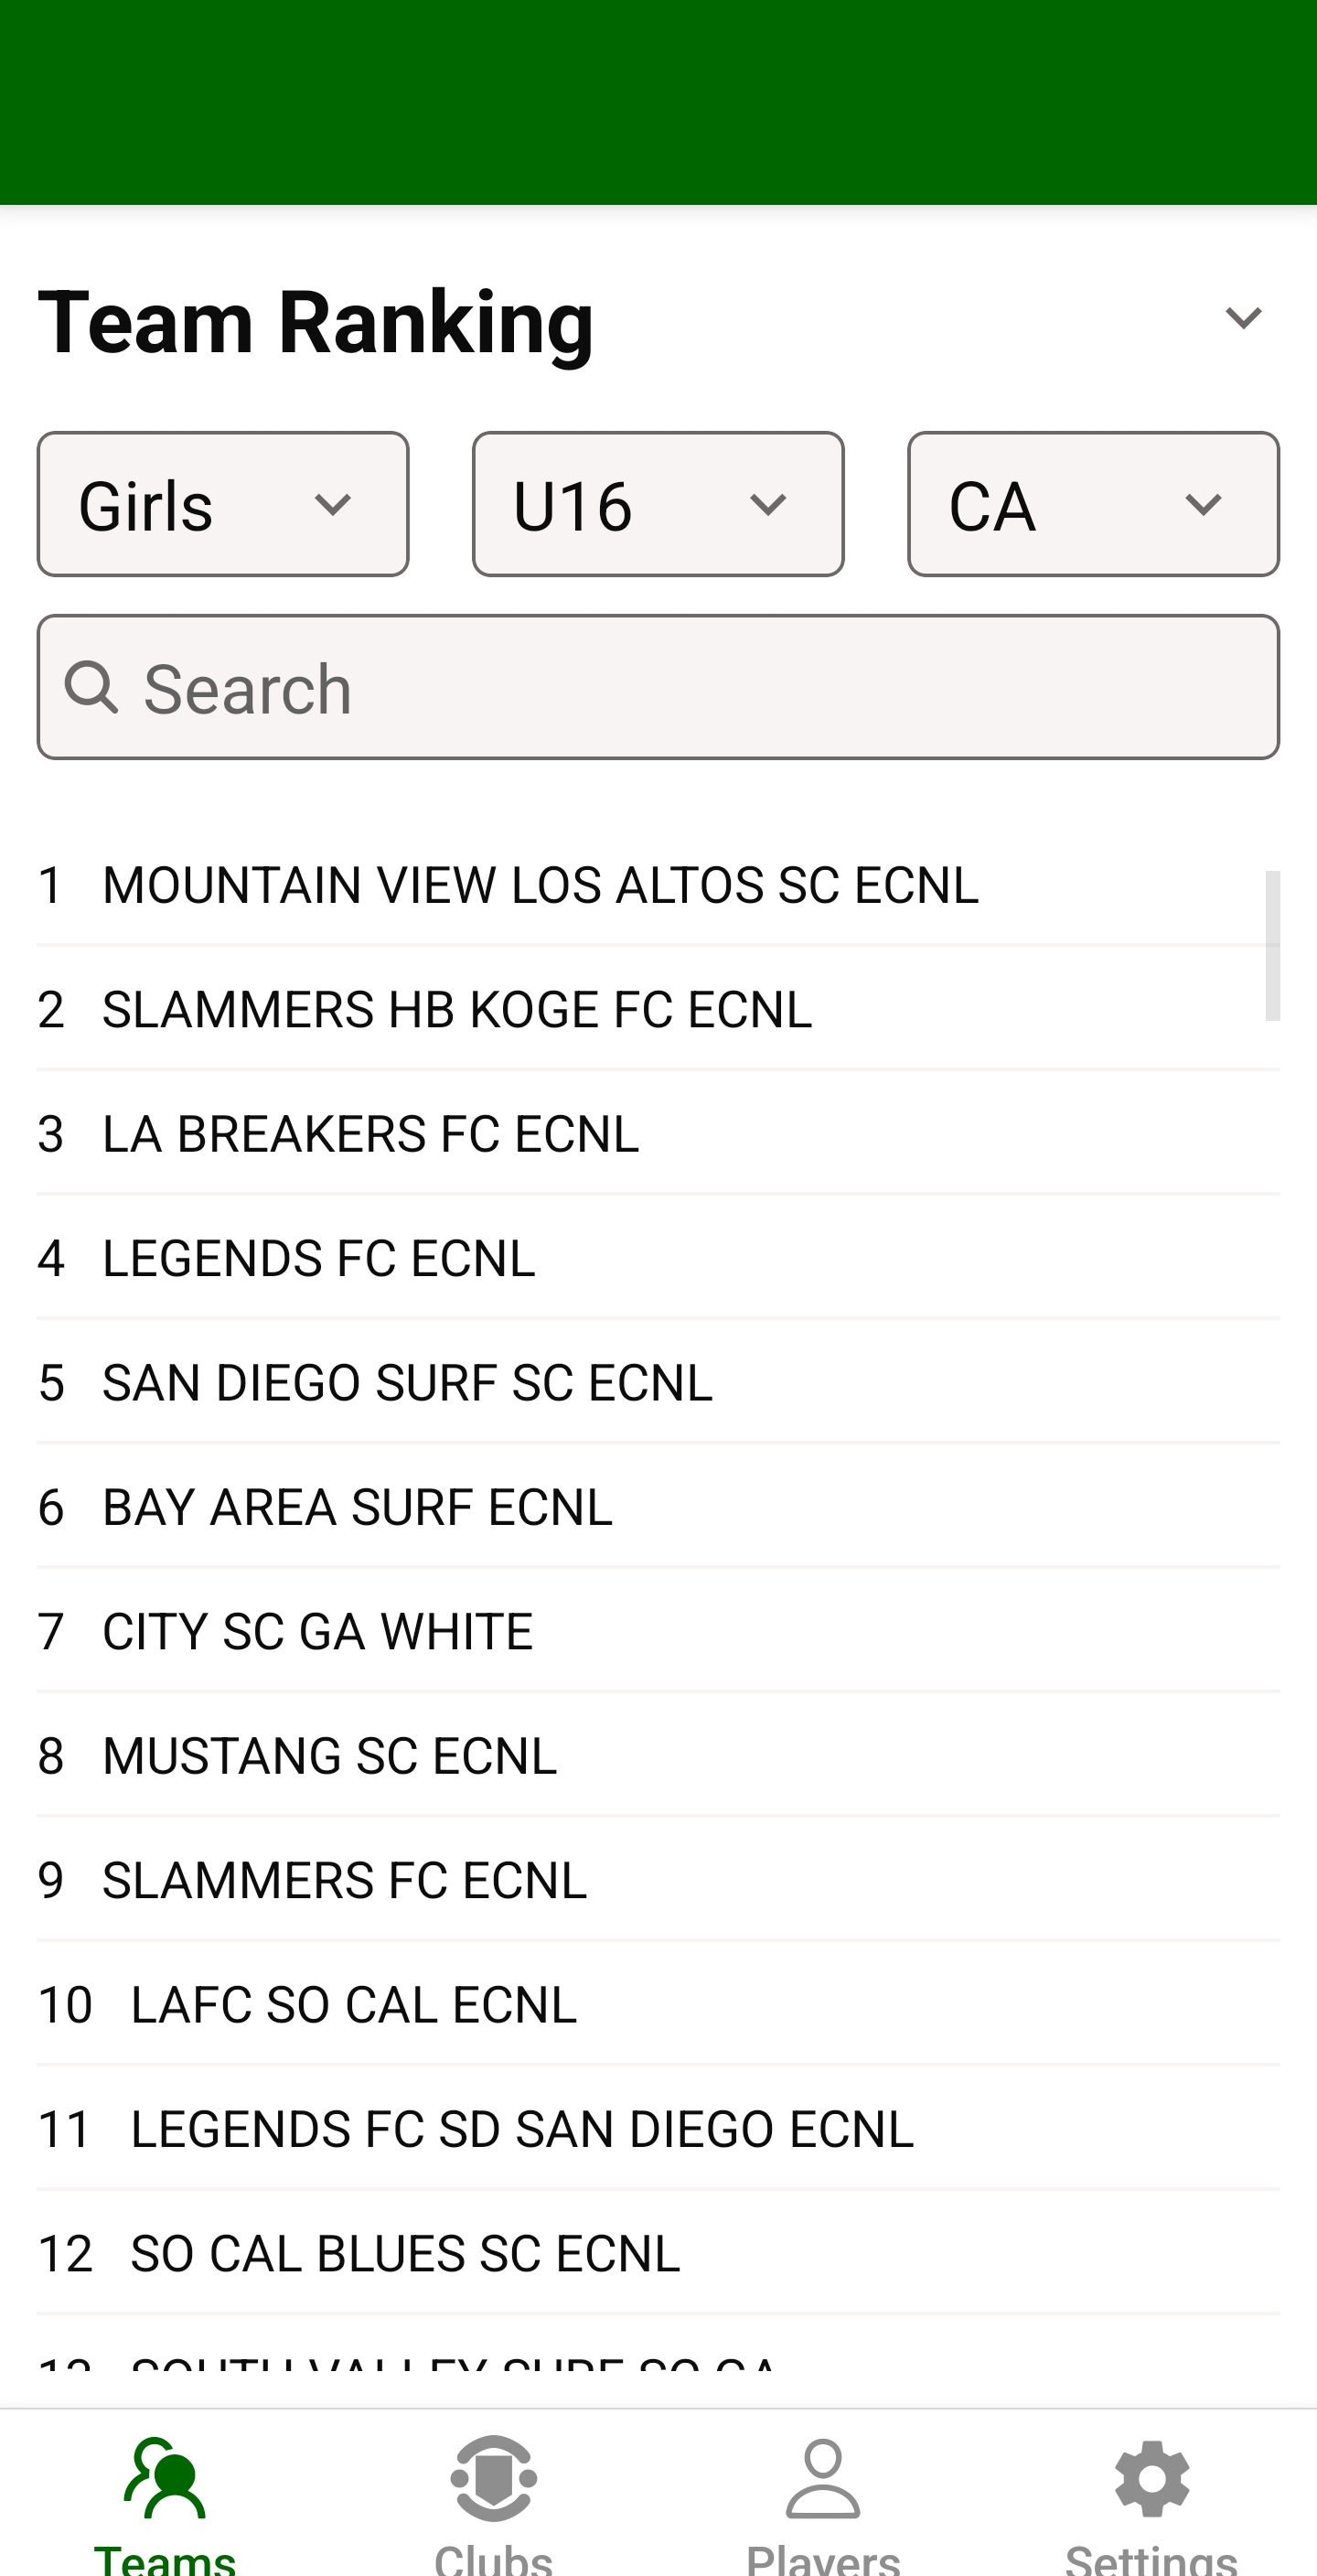Viewport: 1317px width, 2576px height.
Task: Tap the Teams icon in bottom navigation
Action: [165, 2480]
